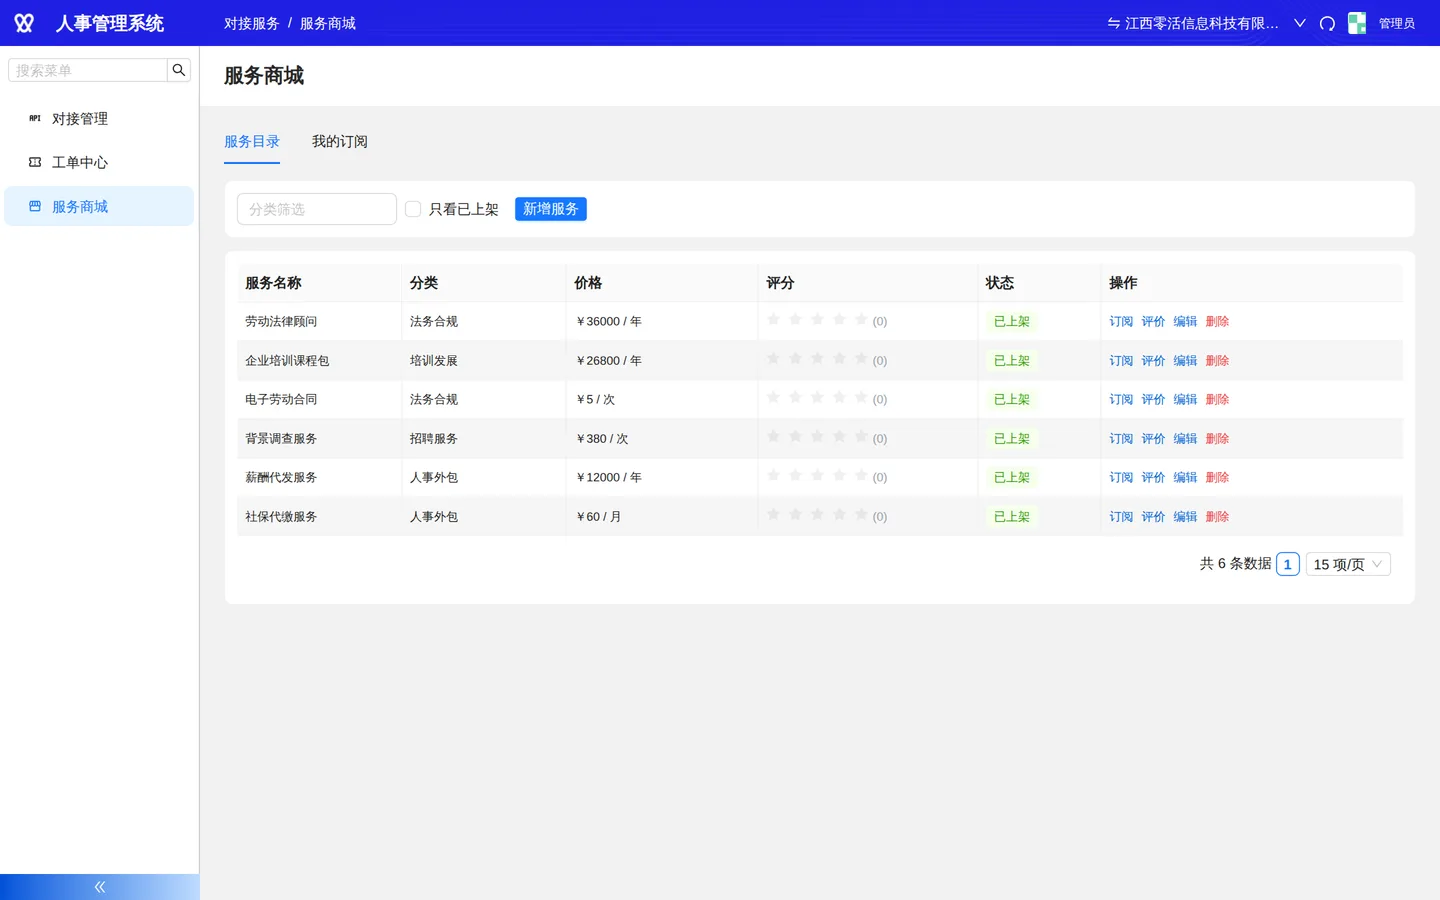Click the HR system logo icon
The image size is (1440, 900).
click(x=24, y=23)
